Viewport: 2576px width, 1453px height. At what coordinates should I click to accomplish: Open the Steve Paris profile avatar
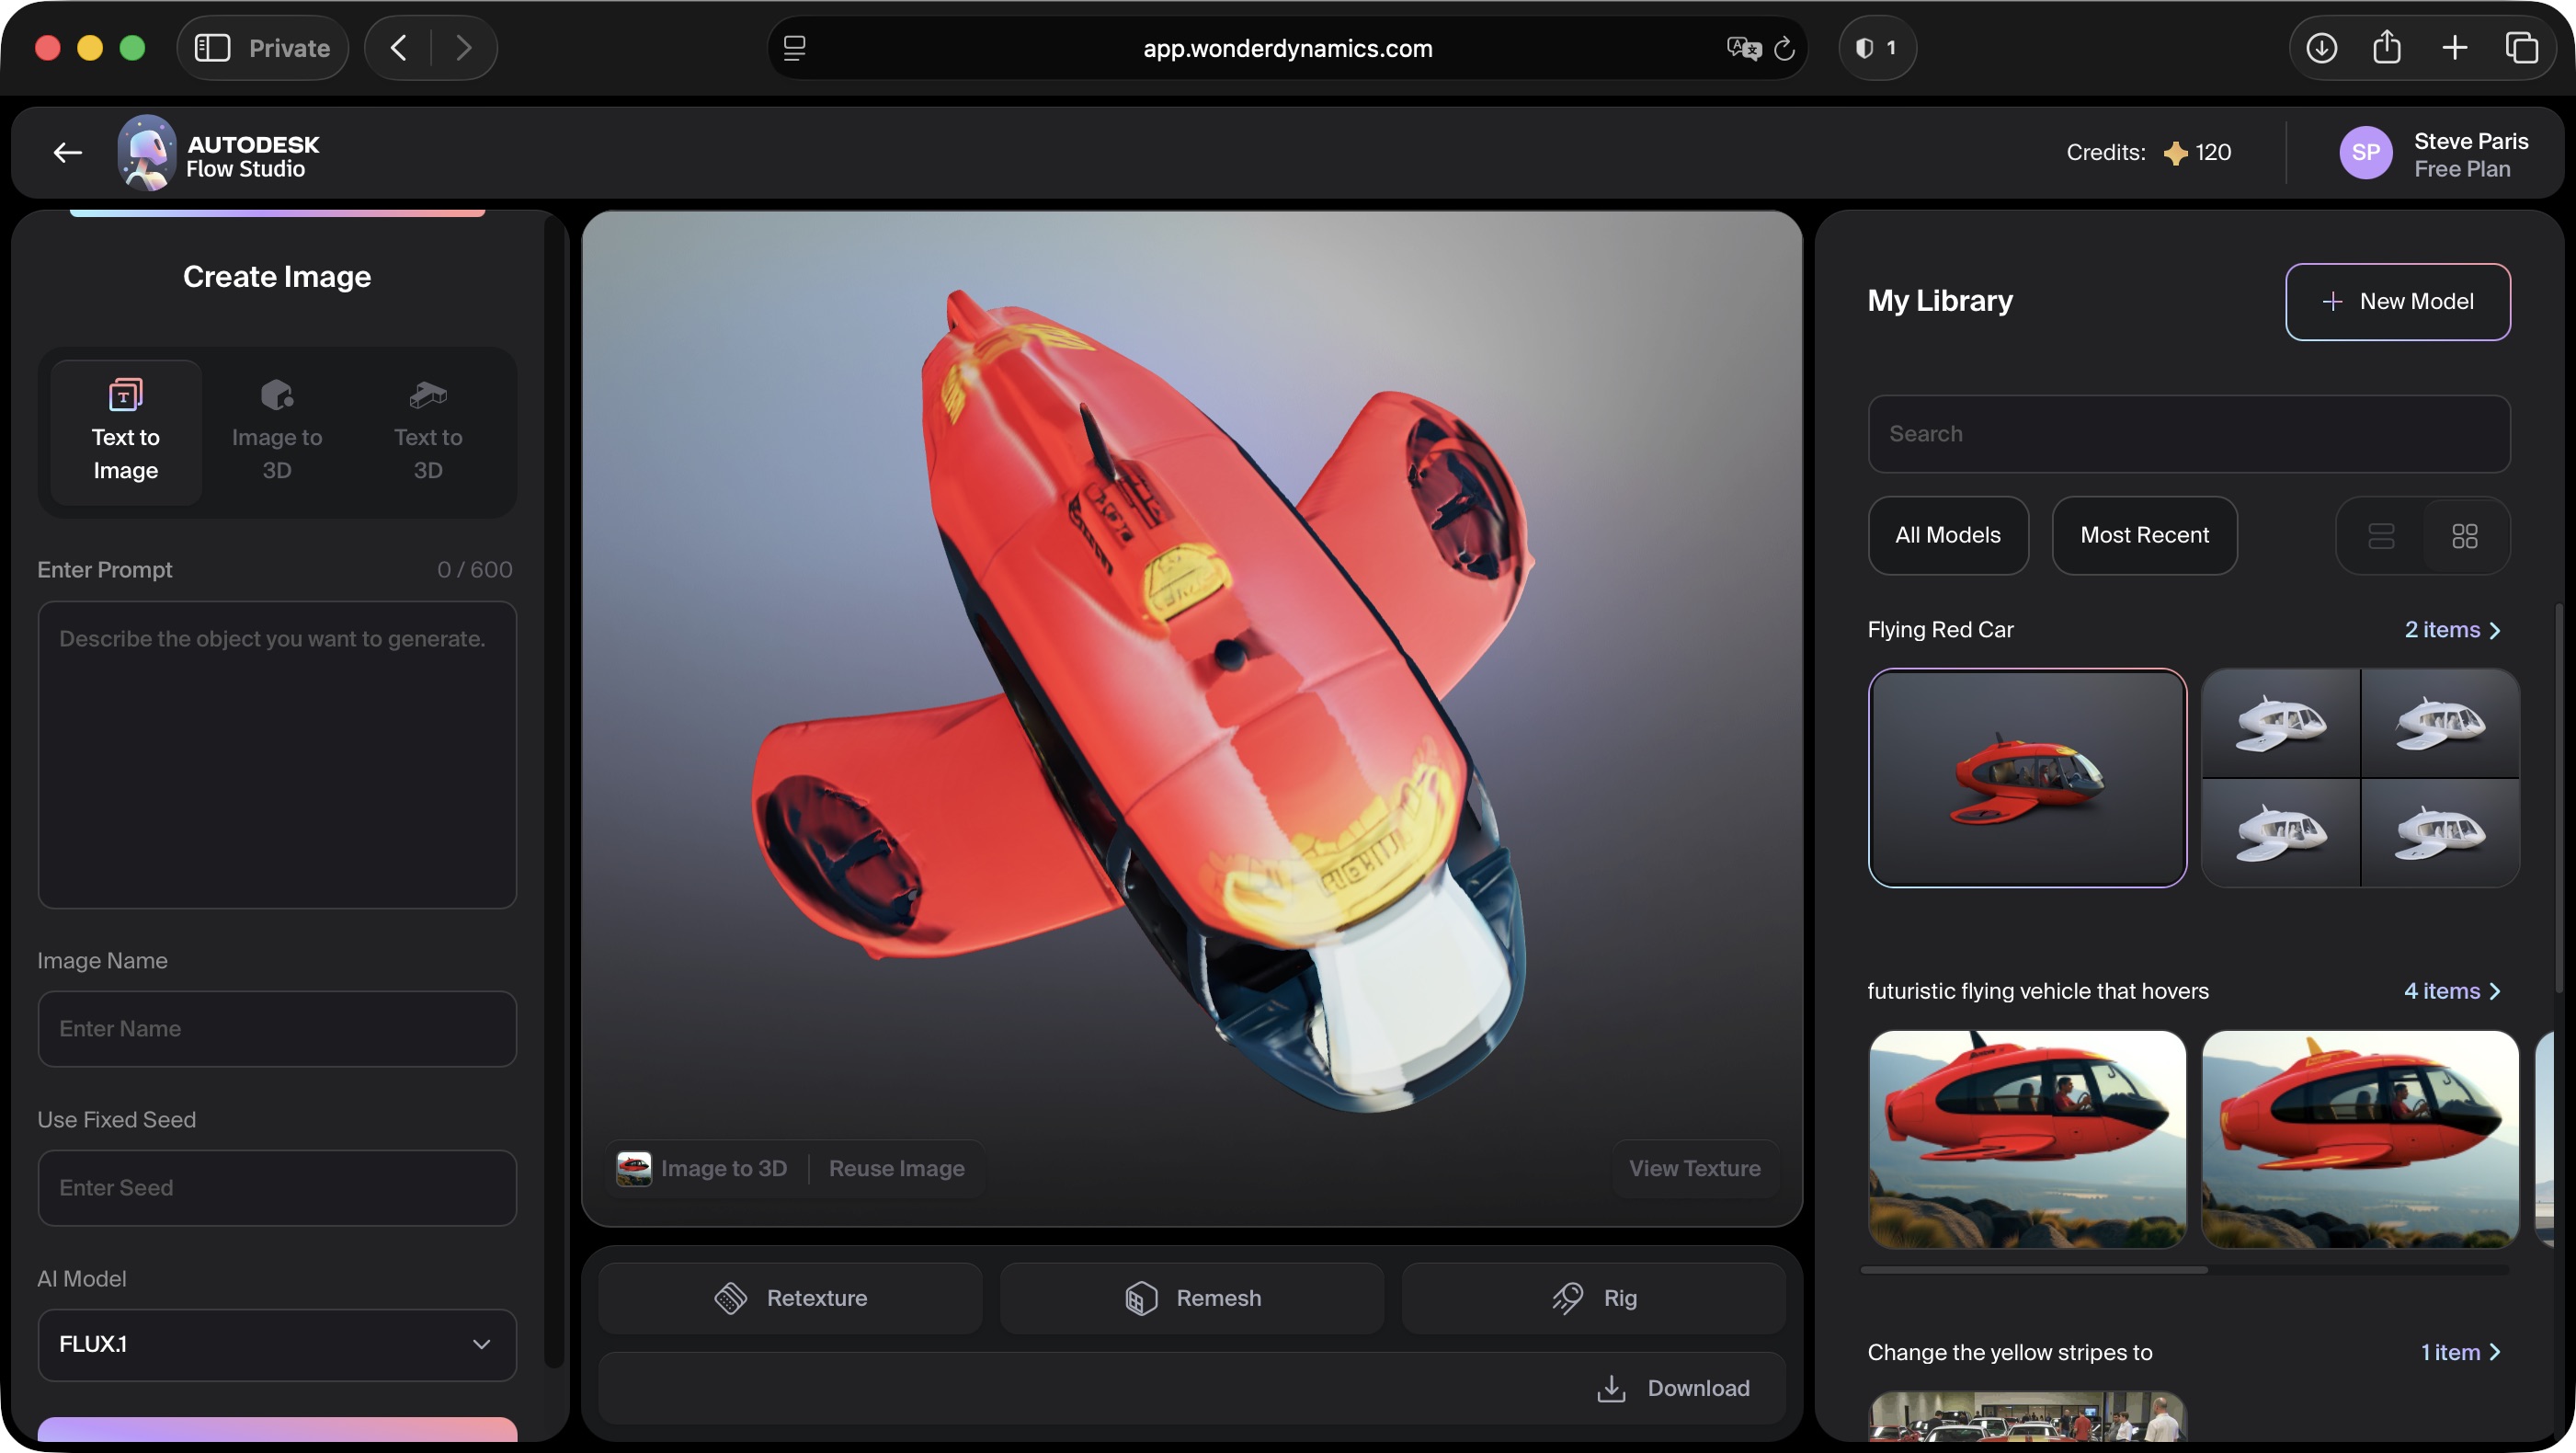[x=2366, y=152]
